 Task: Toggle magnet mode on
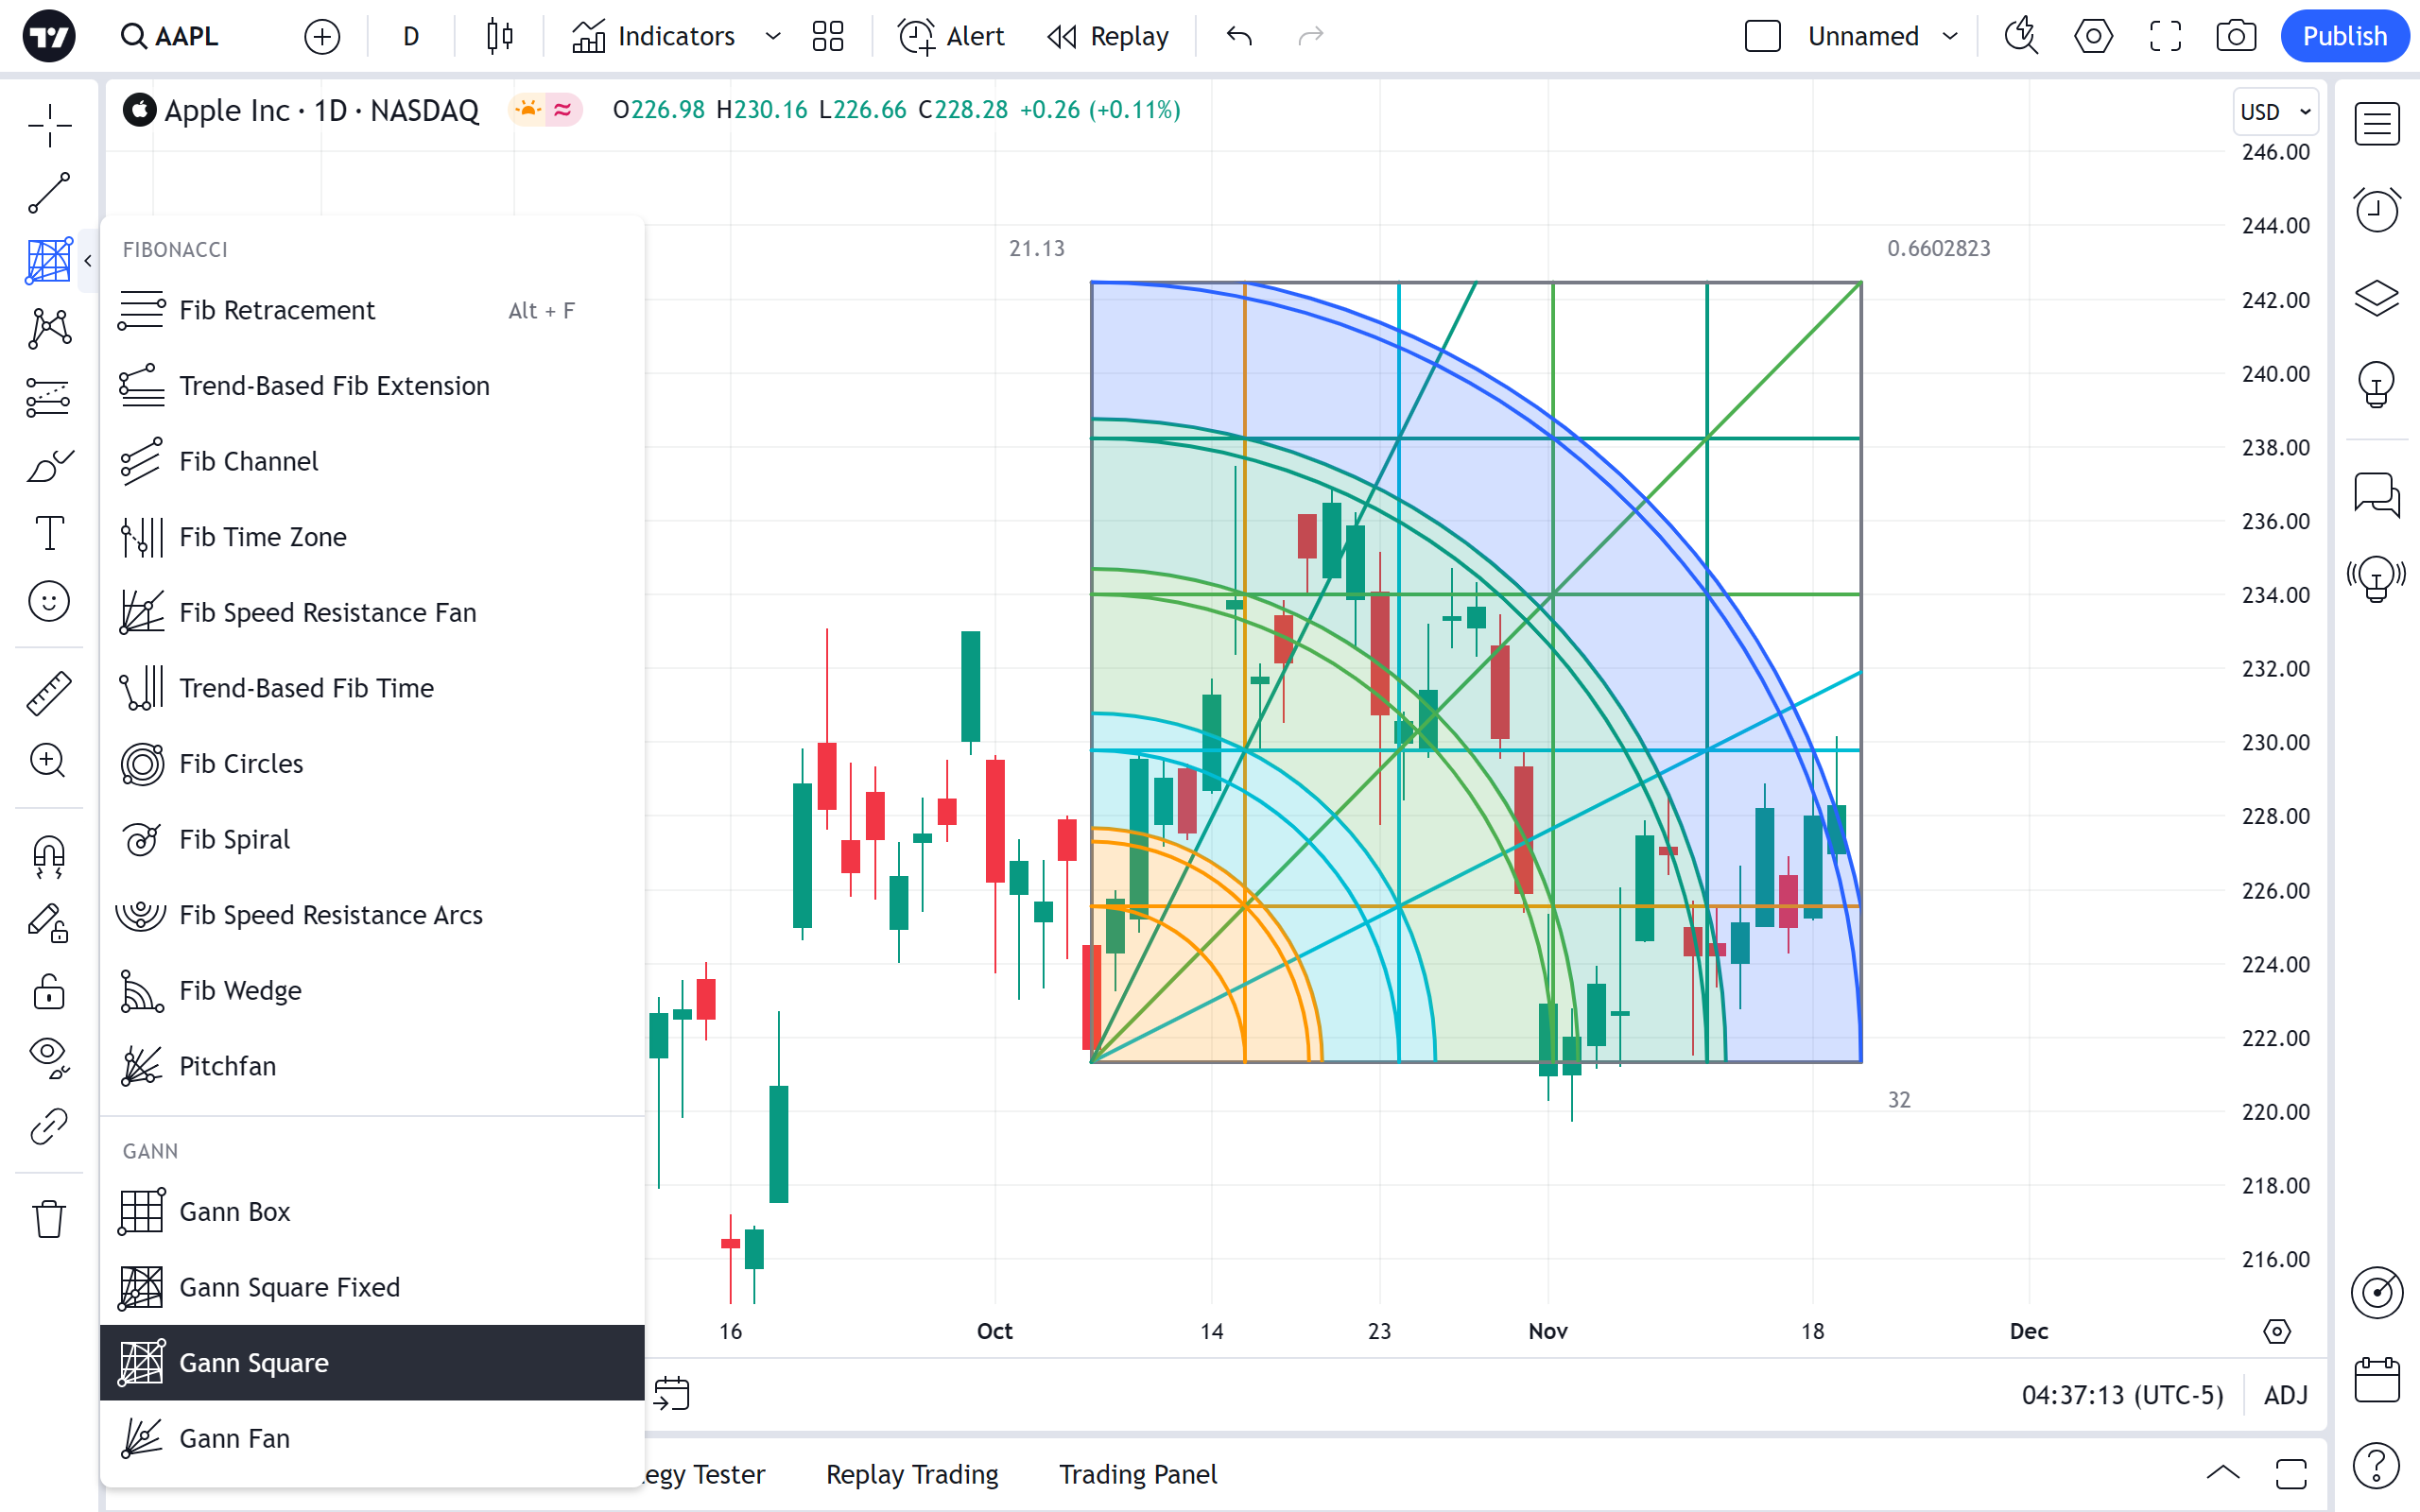click(x=49, y=856)
